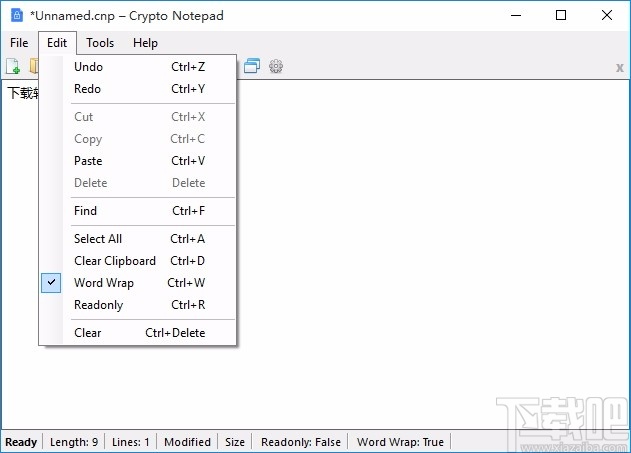Screen dimensions: 631x453
Task: Click the New file toolbar icon
Action: tap(13, 66)
